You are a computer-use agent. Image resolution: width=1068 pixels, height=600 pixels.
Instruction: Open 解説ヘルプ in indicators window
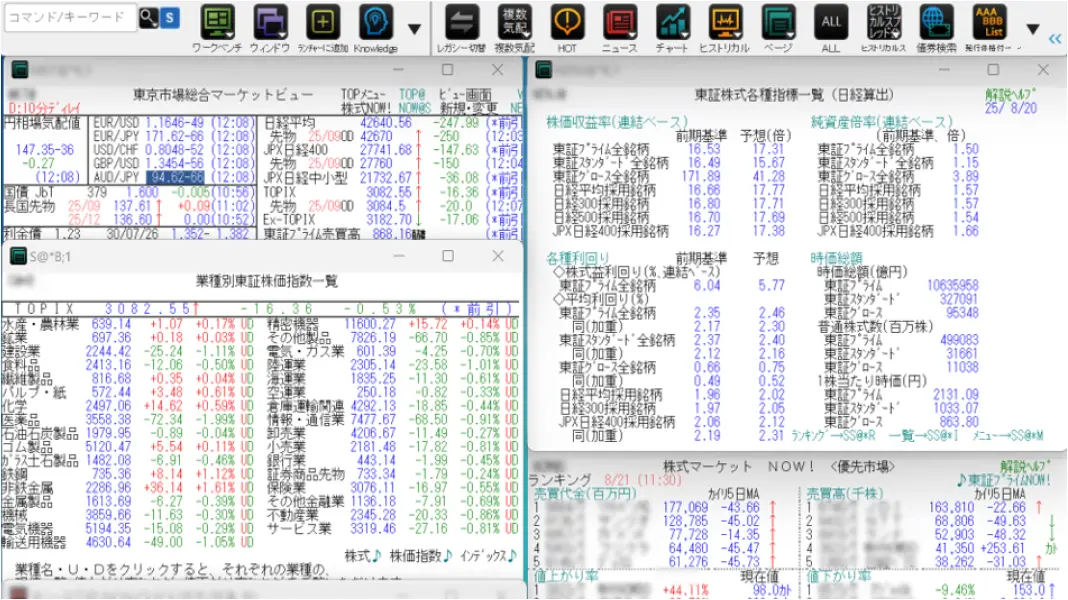(x=1010, y=95)
